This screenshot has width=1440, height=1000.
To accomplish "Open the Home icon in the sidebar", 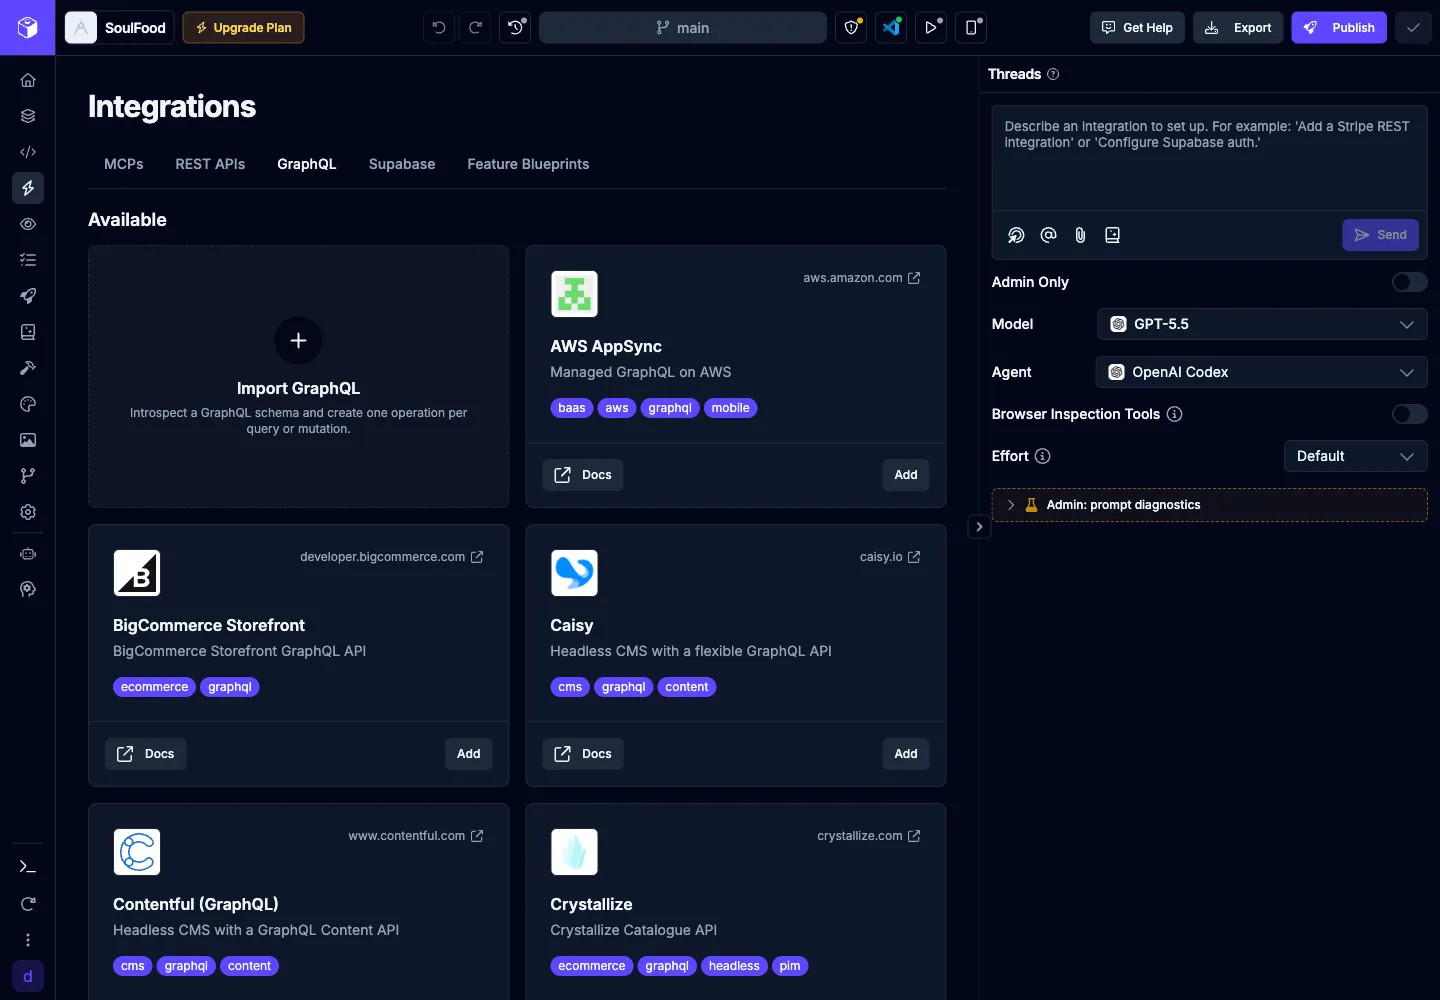I will pyautogui.click(x=28, y=80).
